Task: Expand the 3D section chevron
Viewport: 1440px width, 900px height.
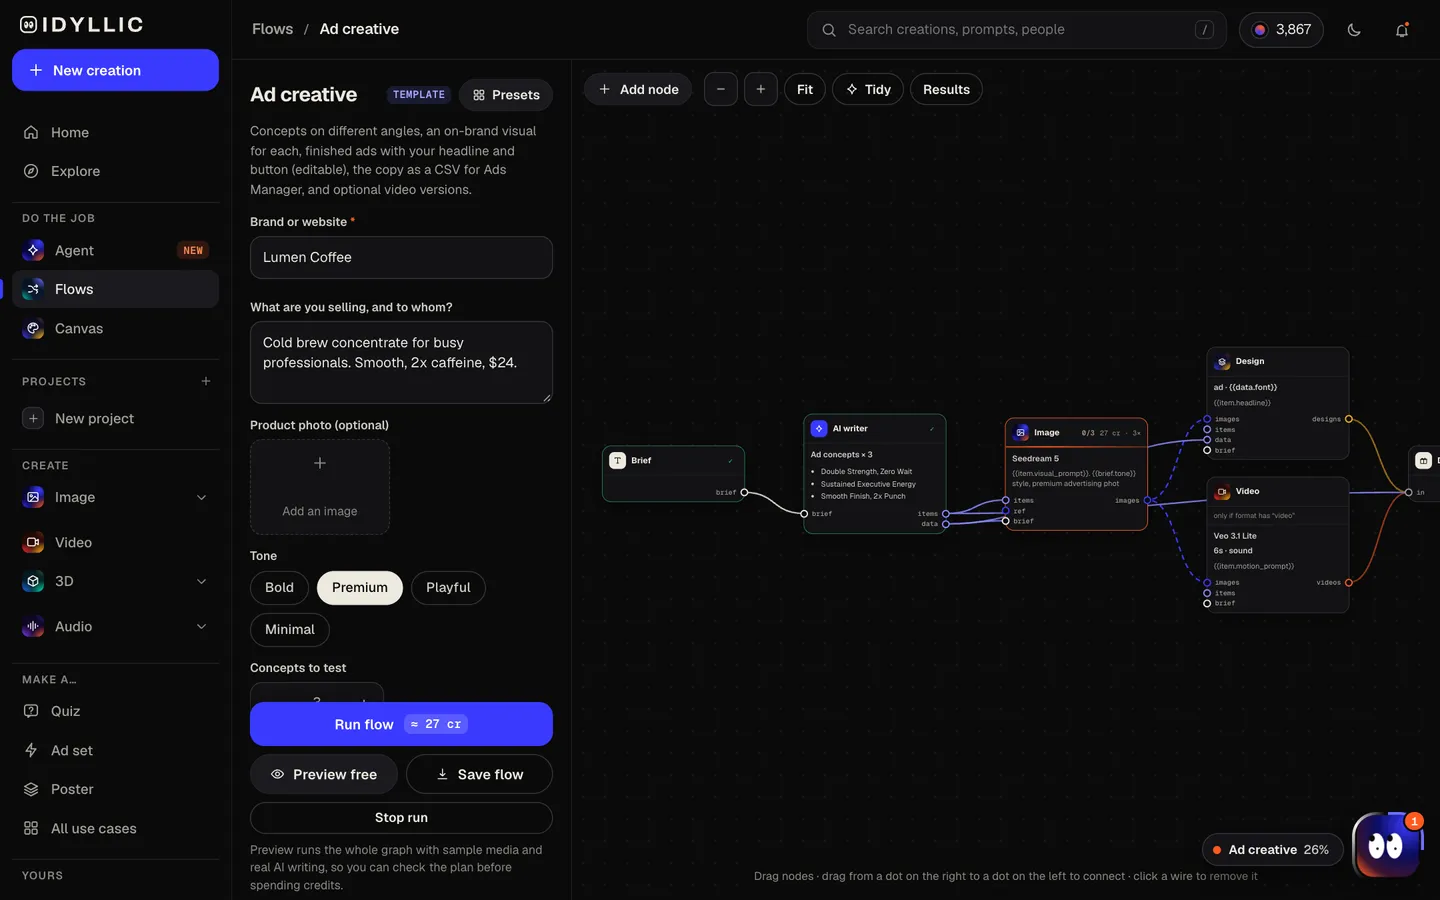Action: tap(202, 581)
